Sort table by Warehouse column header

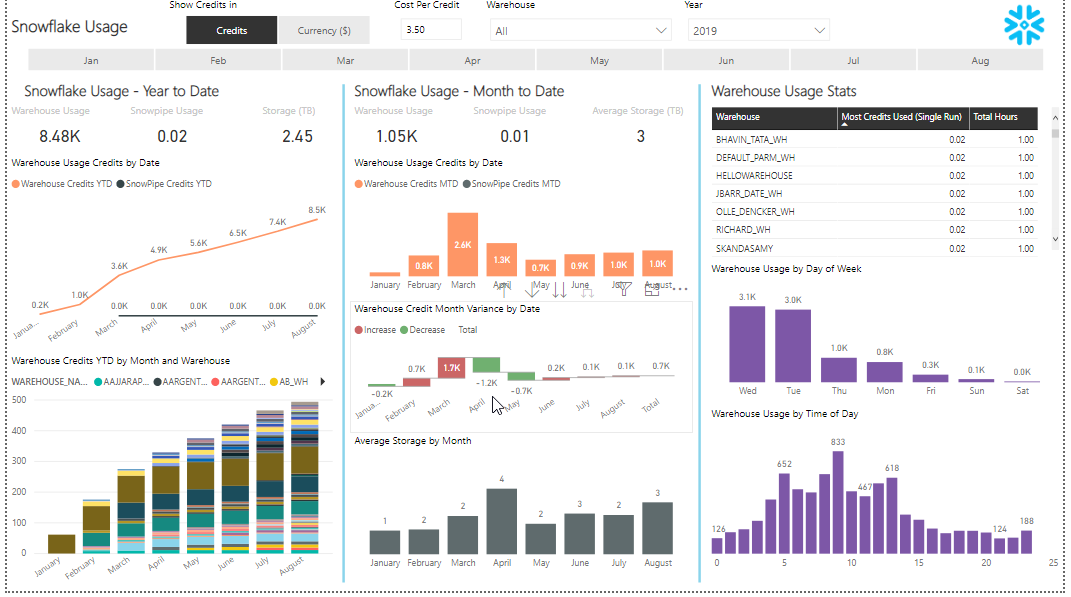pyautogui.click(x=775, y=117)
